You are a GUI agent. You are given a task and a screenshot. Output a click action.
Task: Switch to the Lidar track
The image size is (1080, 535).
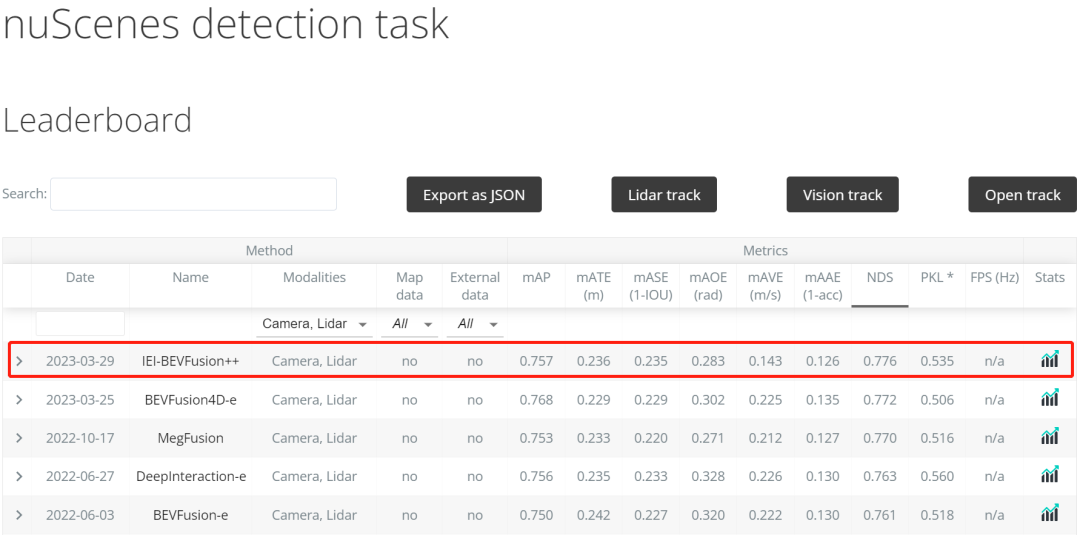pyautogui.click(x=664, y=195)
